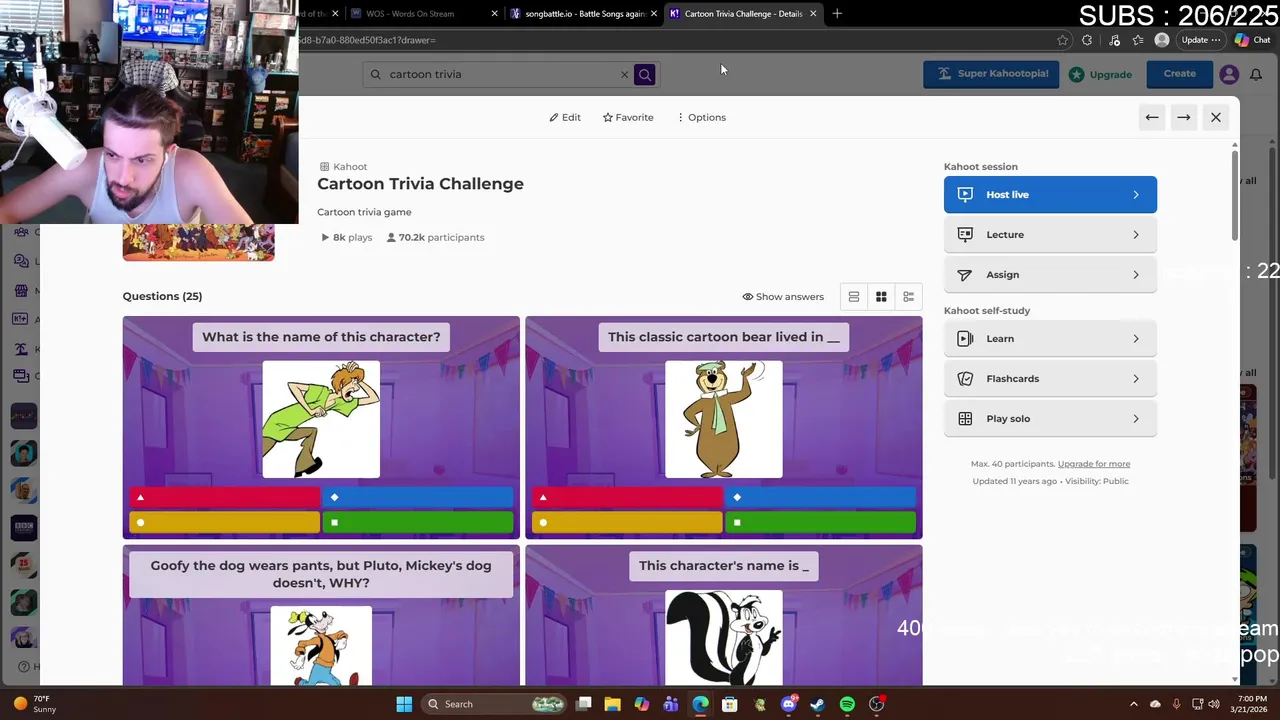This screenshot has height=720, width=1280.
Task: Open browser Extensions puzzle icon
Action: [1087, 40]
